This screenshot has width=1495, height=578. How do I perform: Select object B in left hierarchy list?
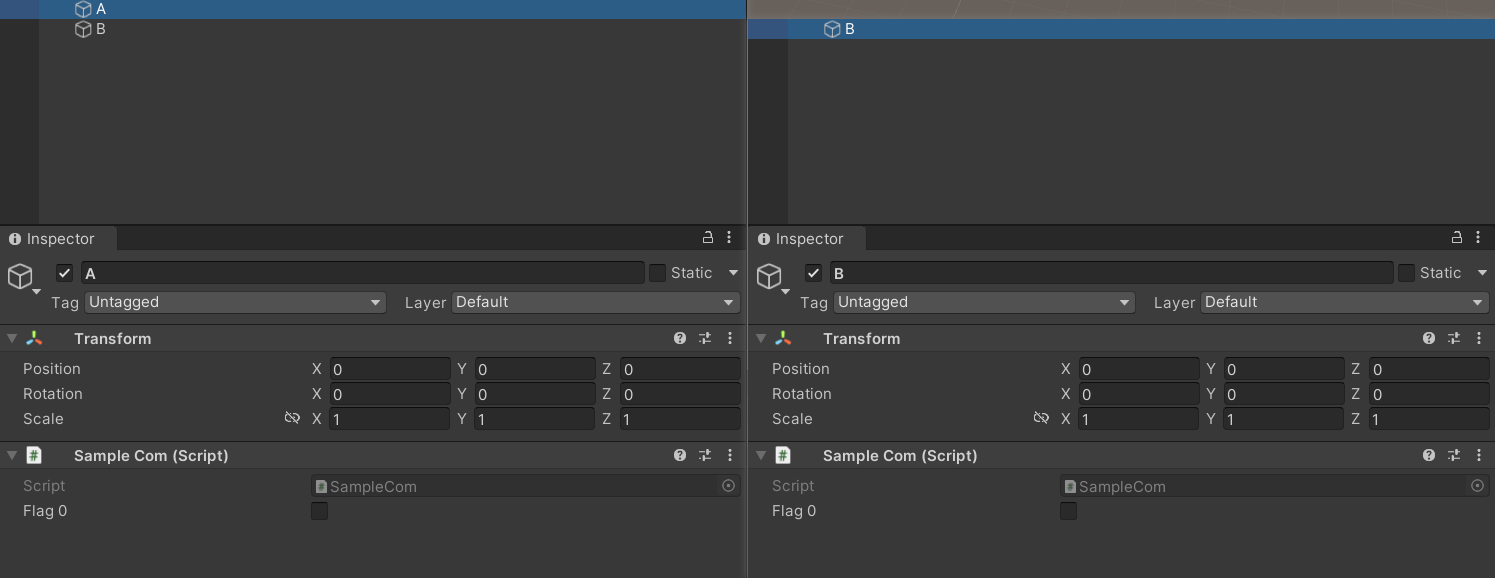[x=100, y=29]
